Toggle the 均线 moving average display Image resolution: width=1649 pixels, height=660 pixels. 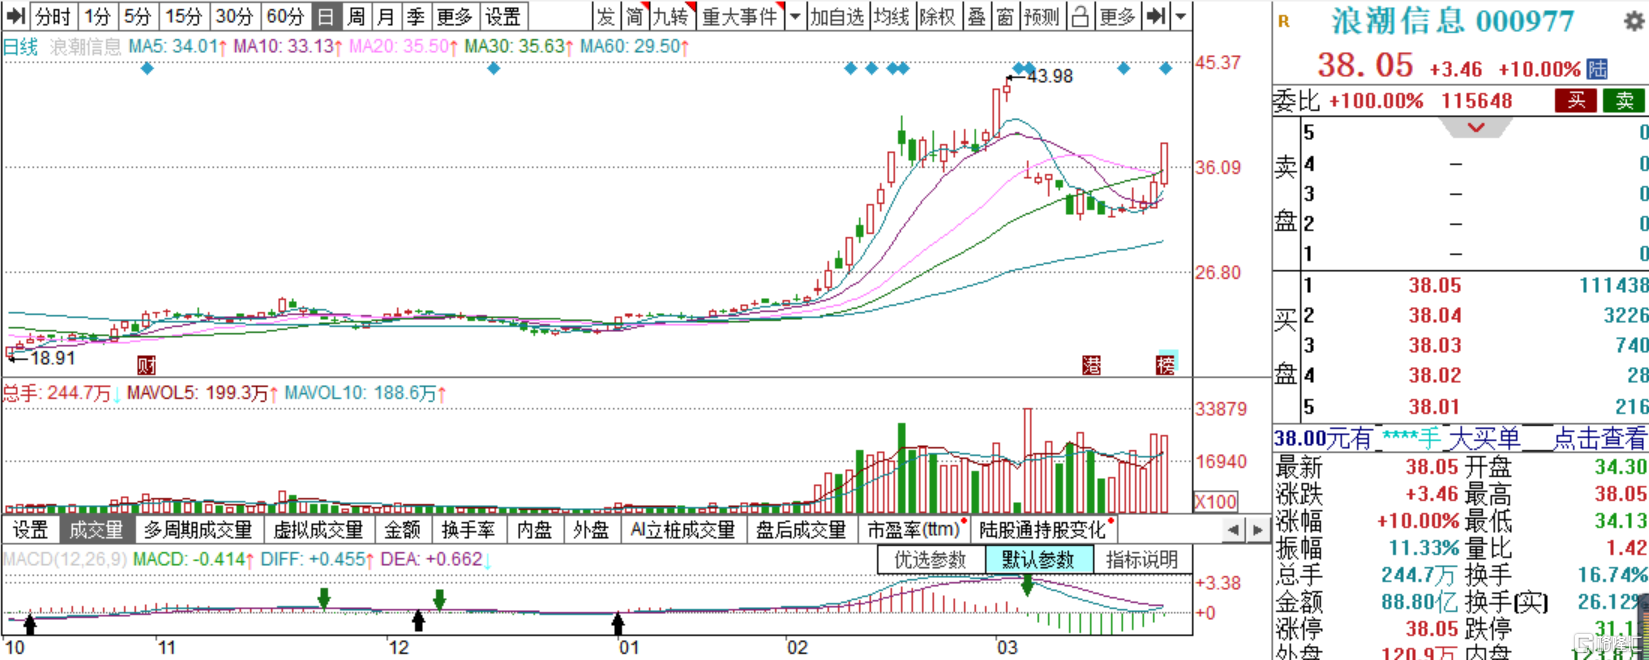[x=891, y=16]
